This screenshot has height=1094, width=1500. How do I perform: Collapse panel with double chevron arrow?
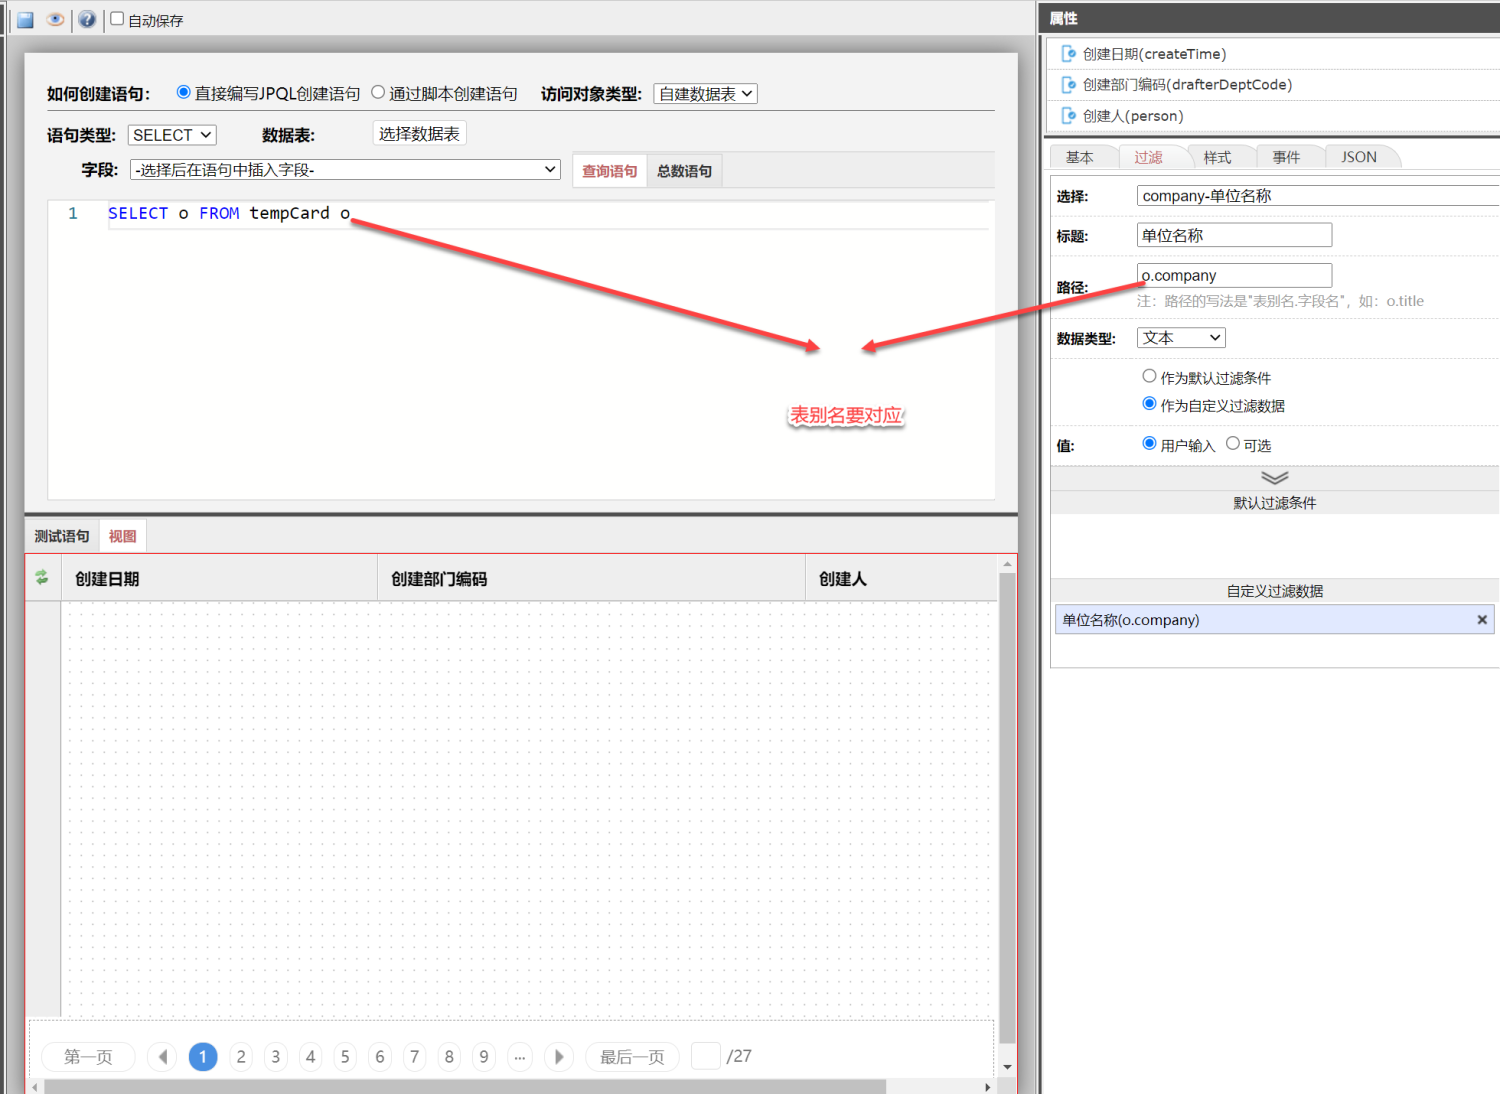(x=1274, y=478)
